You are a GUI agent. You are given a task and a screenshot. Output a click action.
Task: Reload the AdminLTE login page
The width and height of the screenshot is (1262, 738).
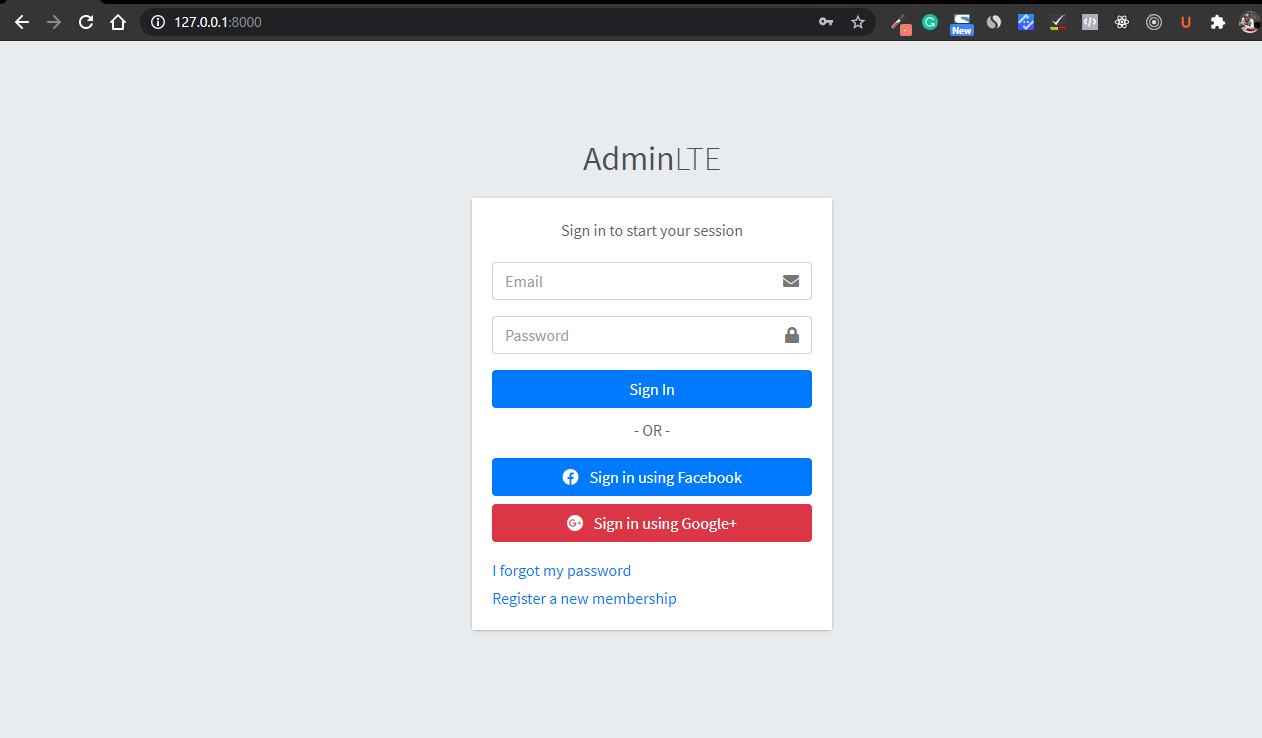pos(85,20)
